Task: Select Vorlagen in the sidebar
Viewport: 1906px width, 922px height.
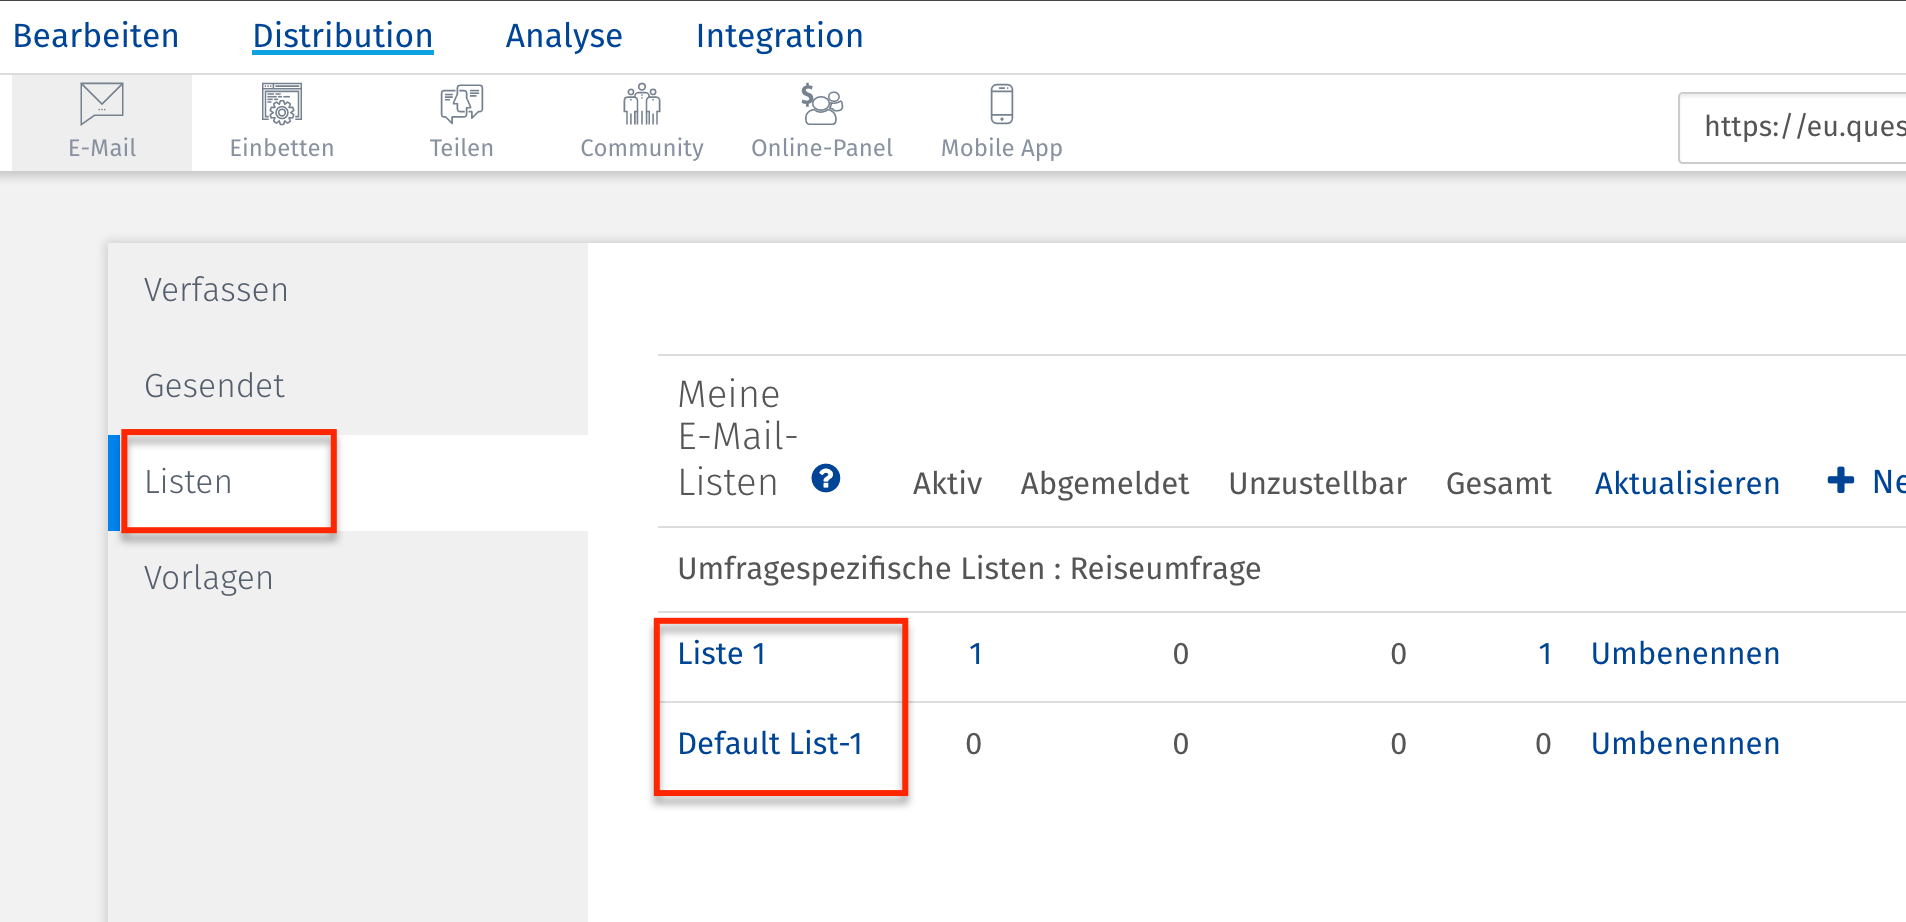Action: [208, 578]
